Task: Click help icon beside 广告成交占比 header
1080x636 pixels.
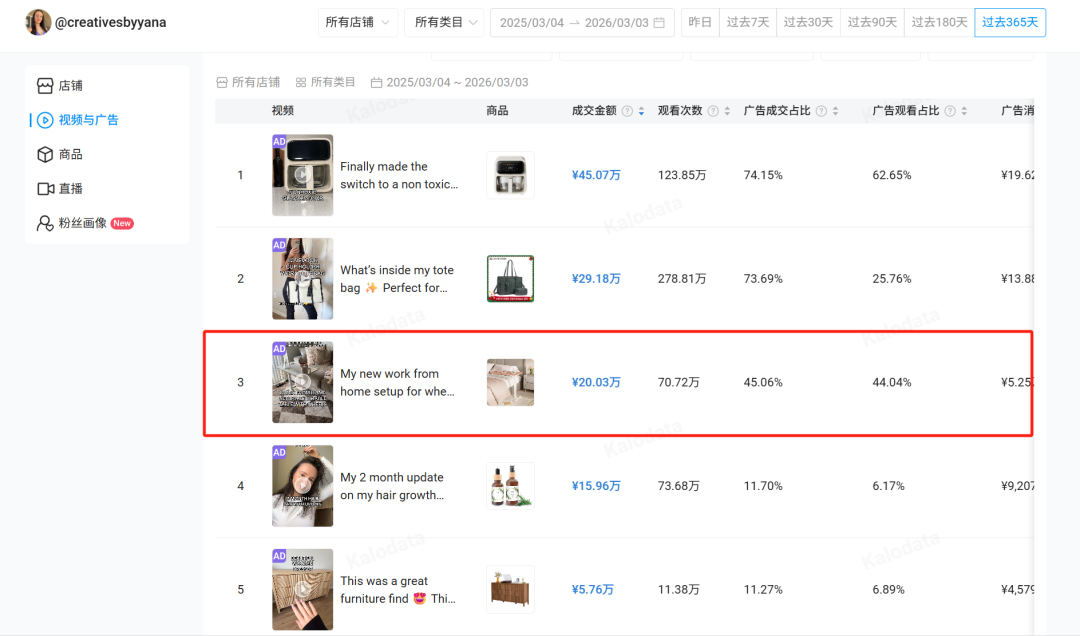Action: (x=821, y=111)
